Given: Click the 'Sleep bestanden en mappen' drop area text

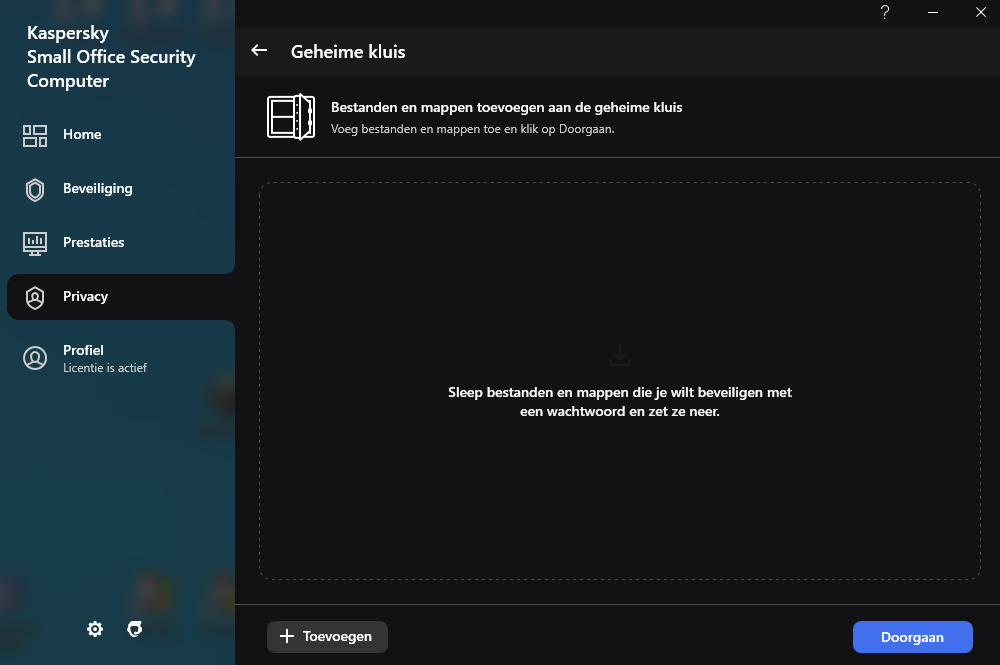Looking at the screenshot, I should point(620,402).
